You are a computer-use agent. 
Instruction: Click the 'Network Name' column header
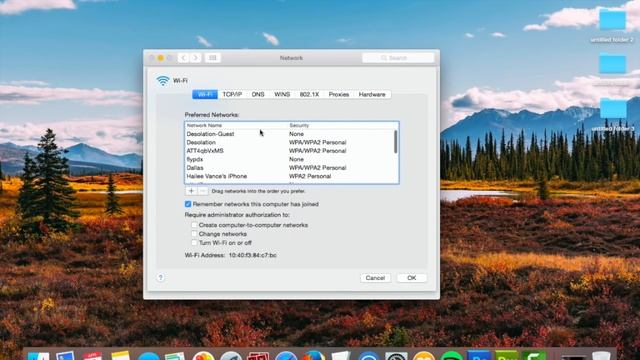click(204, 125)
